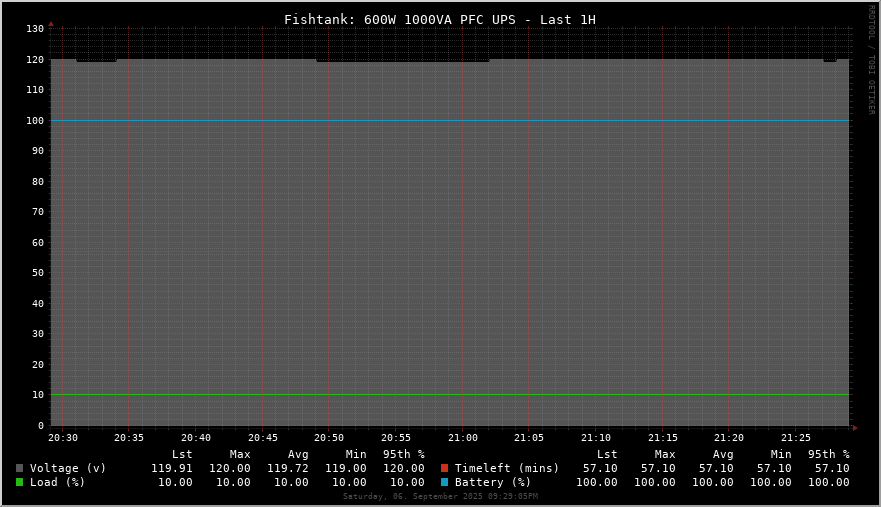Click the 0 label on the y-axis
This screenshot has width=881, height=507.
click(x=40, y=425)
